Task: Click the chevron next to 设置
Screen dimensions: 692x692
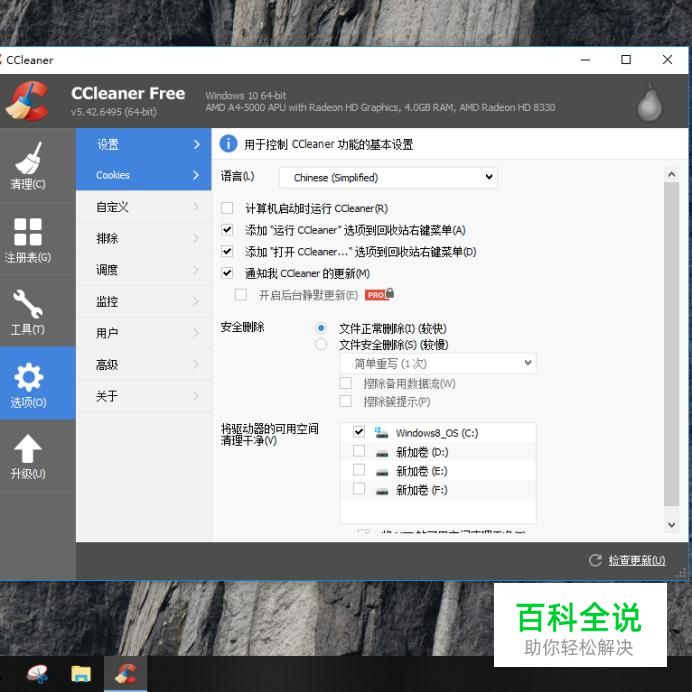Action: (x=196, y=144)
